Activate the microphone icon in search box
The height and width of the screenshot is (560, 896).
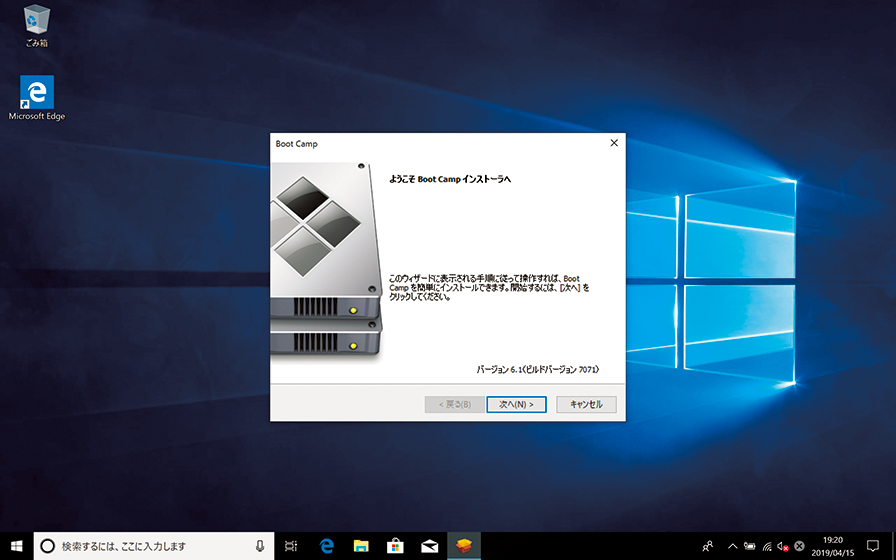pyautogui.click(x=259, y=546)
